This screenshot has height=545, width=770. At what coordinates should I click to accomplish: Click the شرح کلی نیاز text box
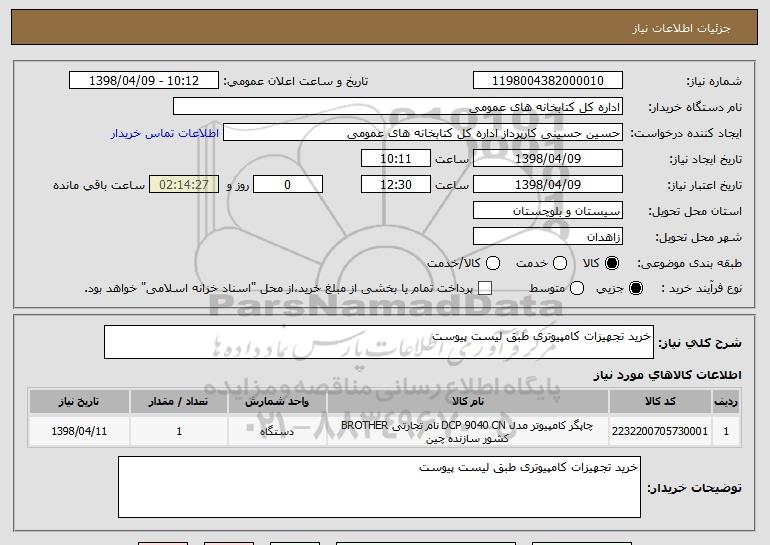tap(378, 342)
